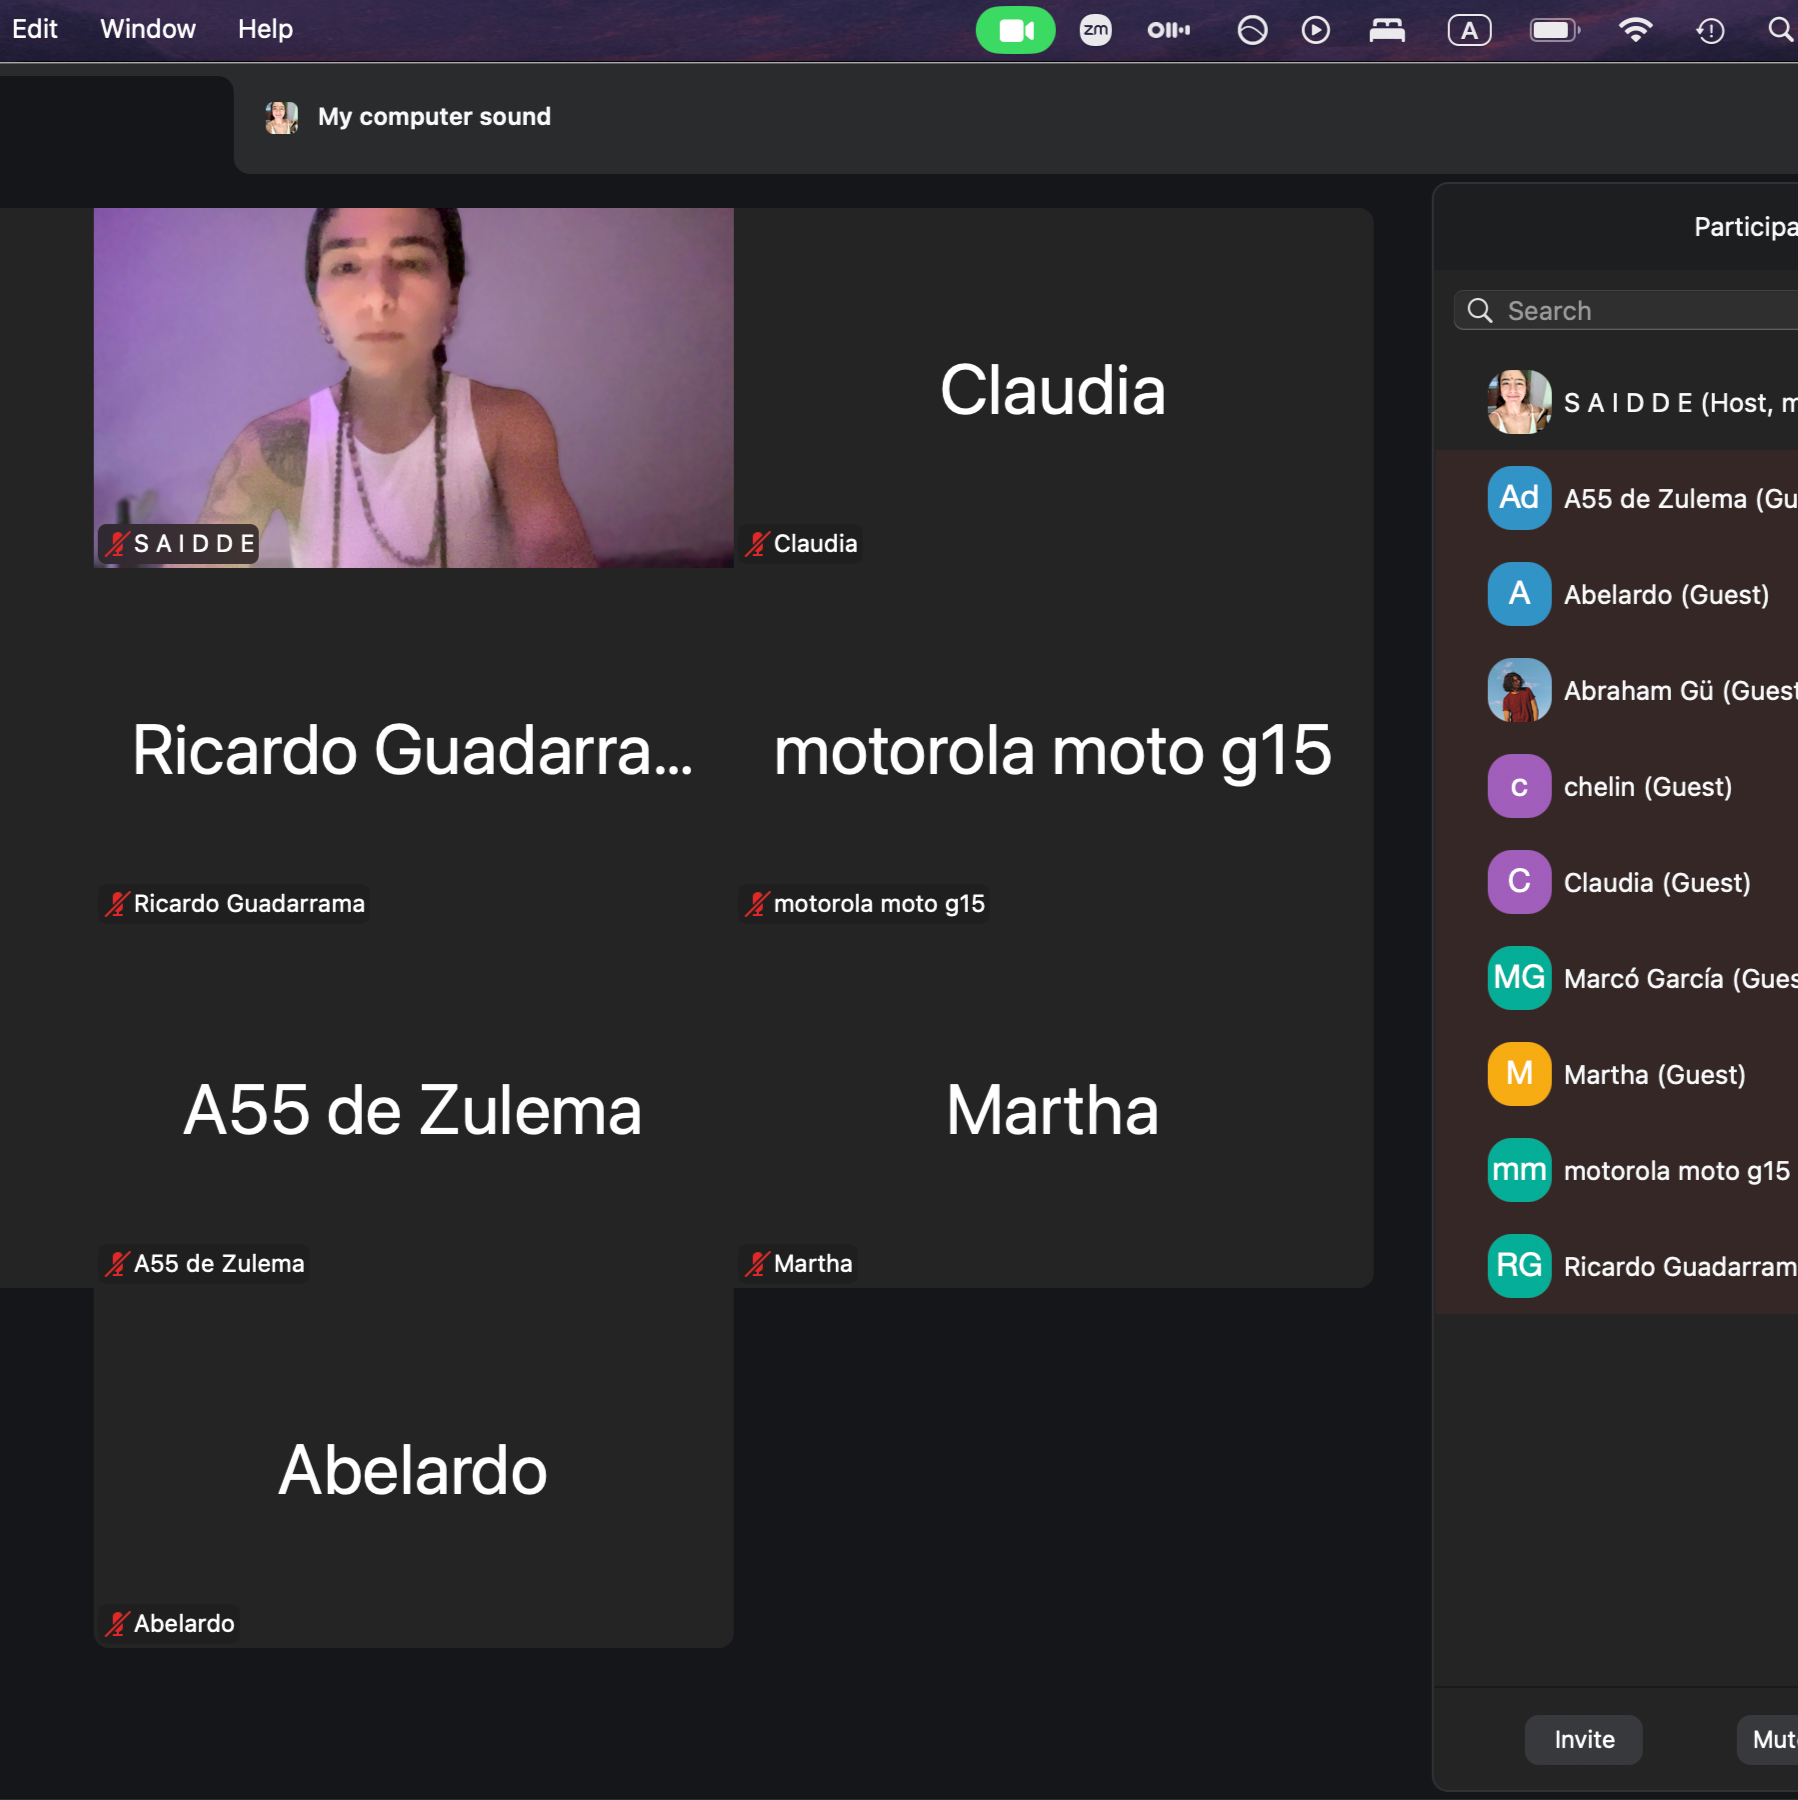
Task: Click the purple C avatar for Claudia
Action: [x=1519, y=882]
